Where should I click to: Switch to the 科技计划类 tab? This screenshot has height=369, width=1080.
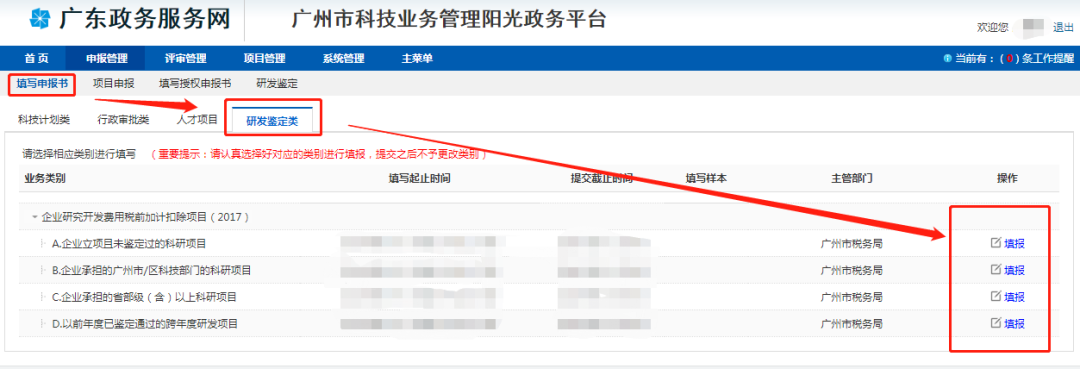[x=44, y=119]
